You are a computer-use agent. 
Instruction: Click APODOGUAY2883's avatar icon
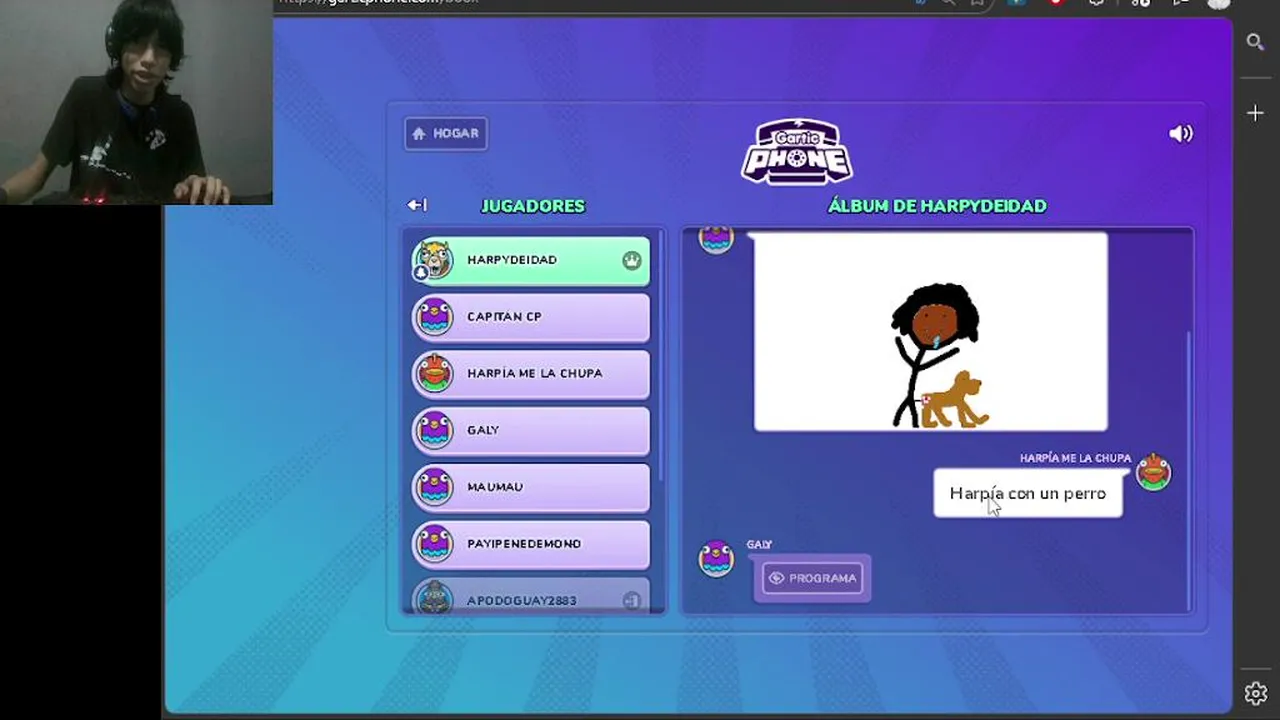click(x=434, y=598)
